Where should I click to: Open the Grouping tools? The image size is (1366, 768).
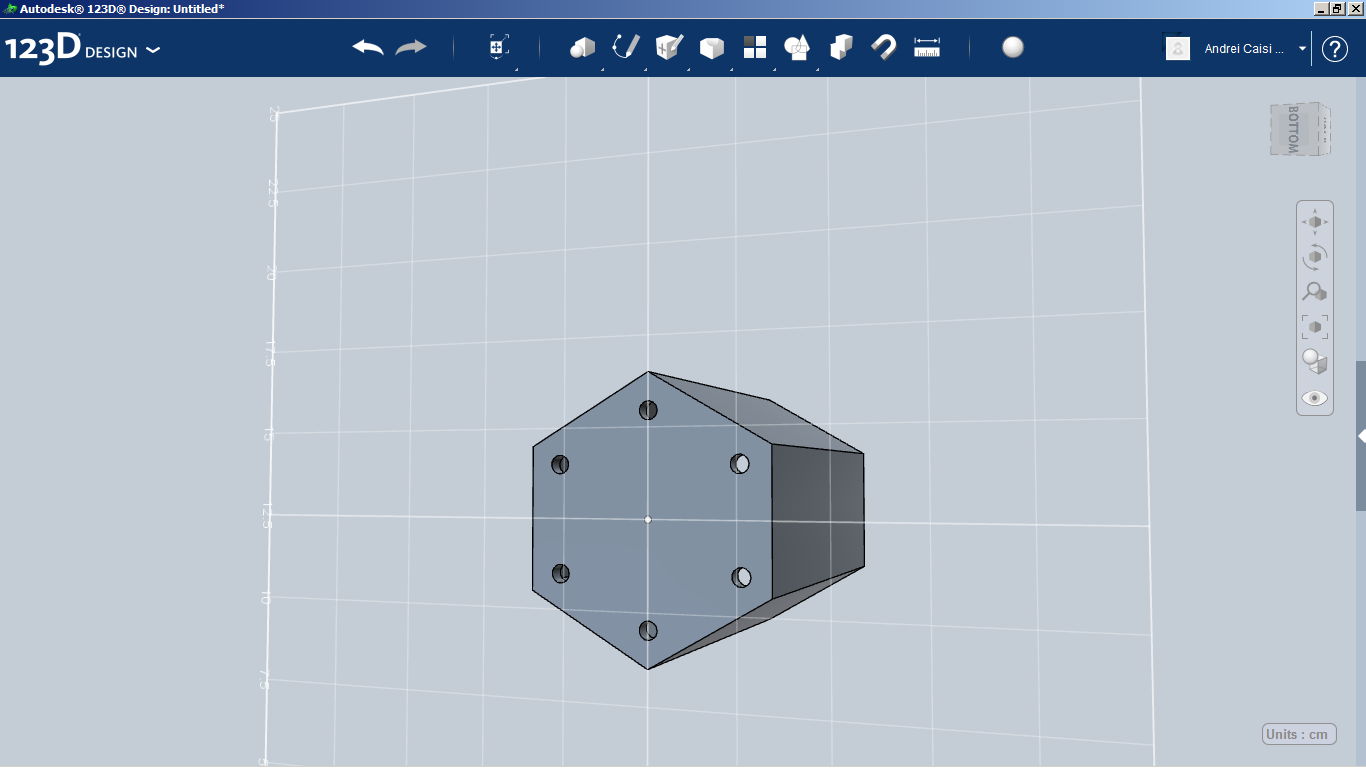pos(797,48)
